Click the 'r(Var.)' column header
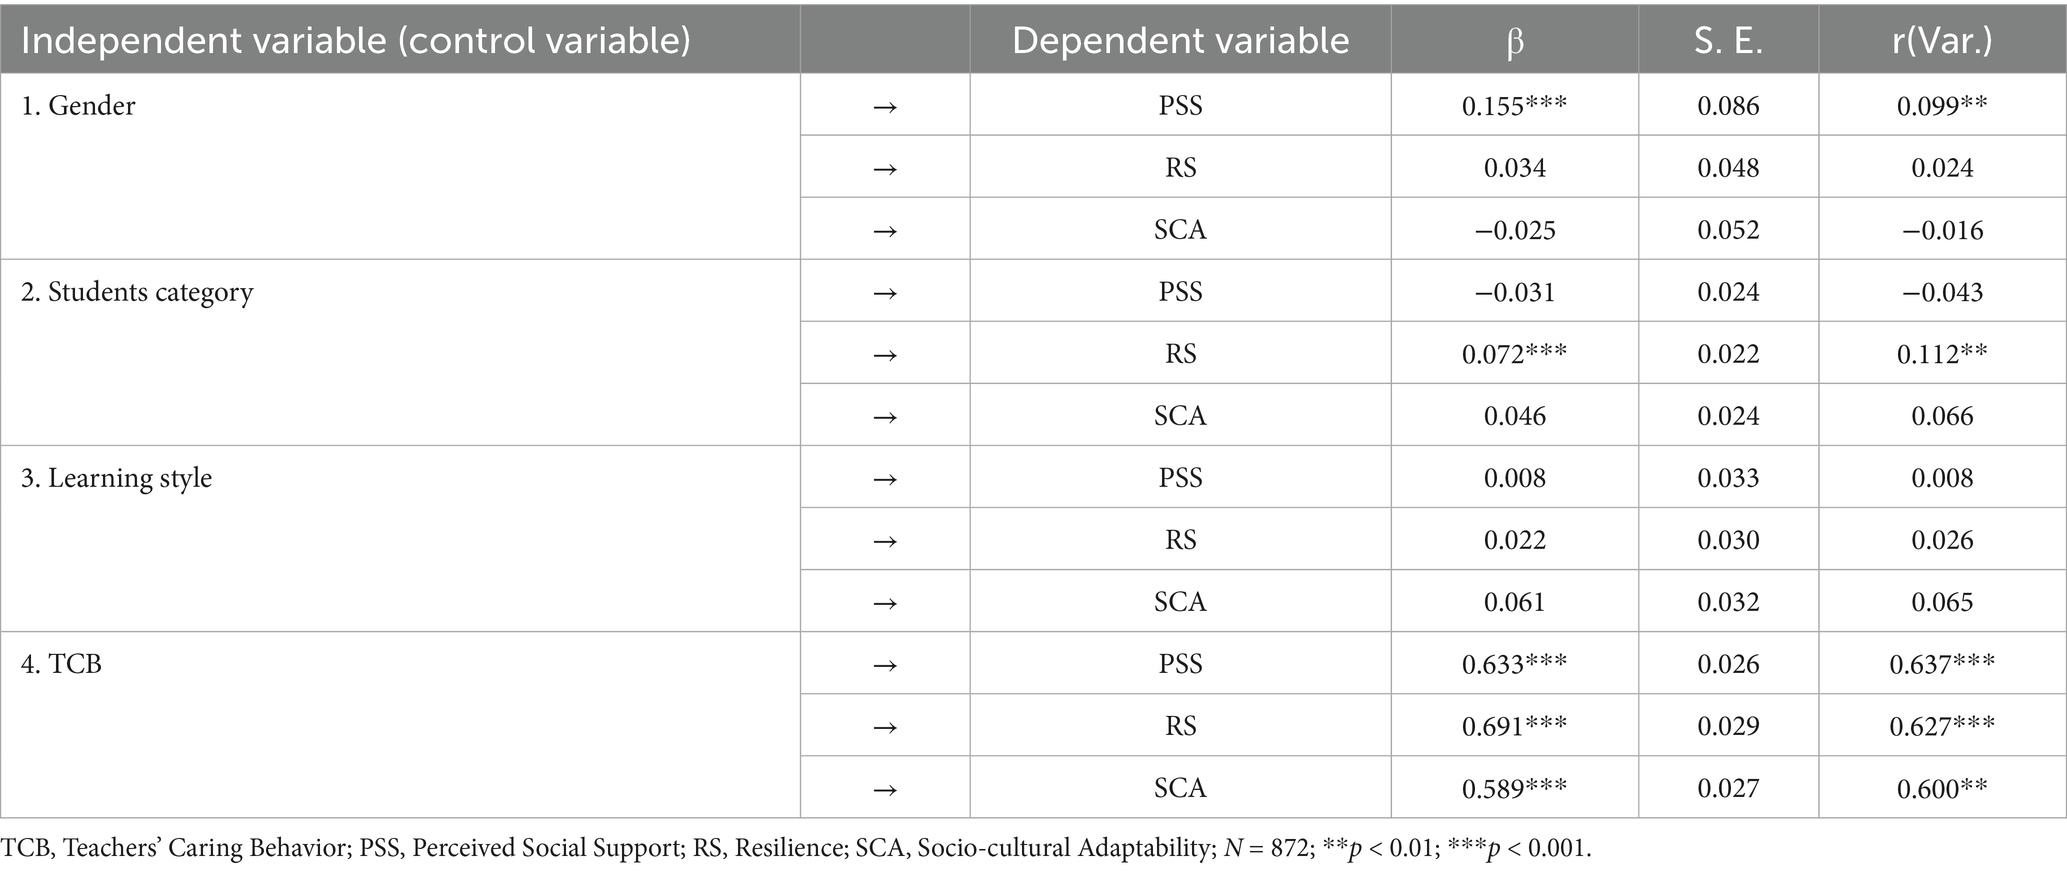 coord(1941,41)
